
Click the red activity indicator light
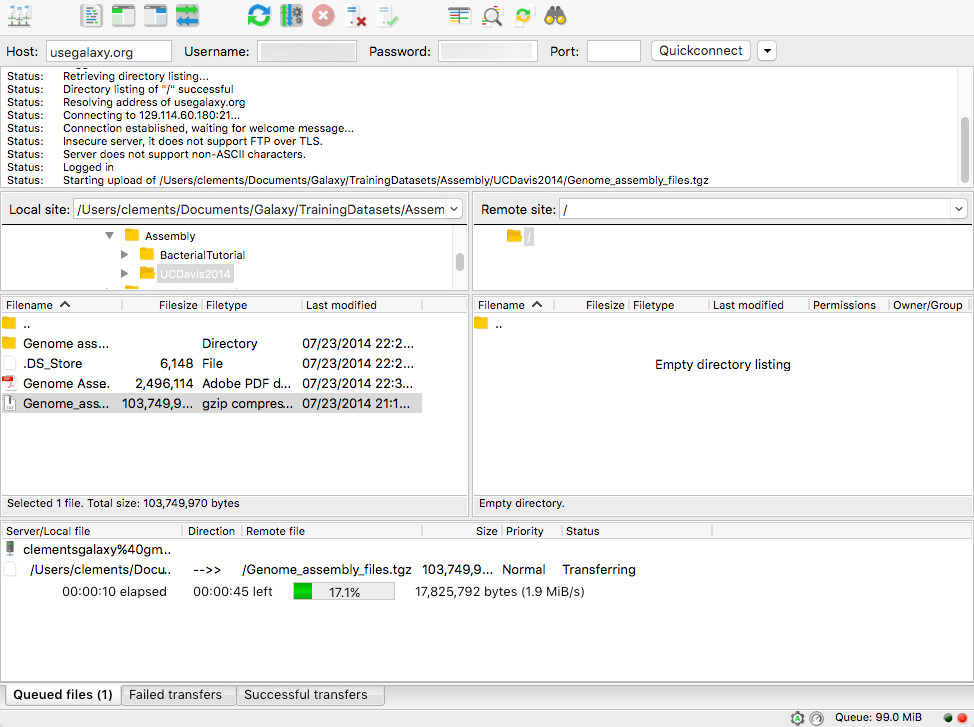(962, 718)
